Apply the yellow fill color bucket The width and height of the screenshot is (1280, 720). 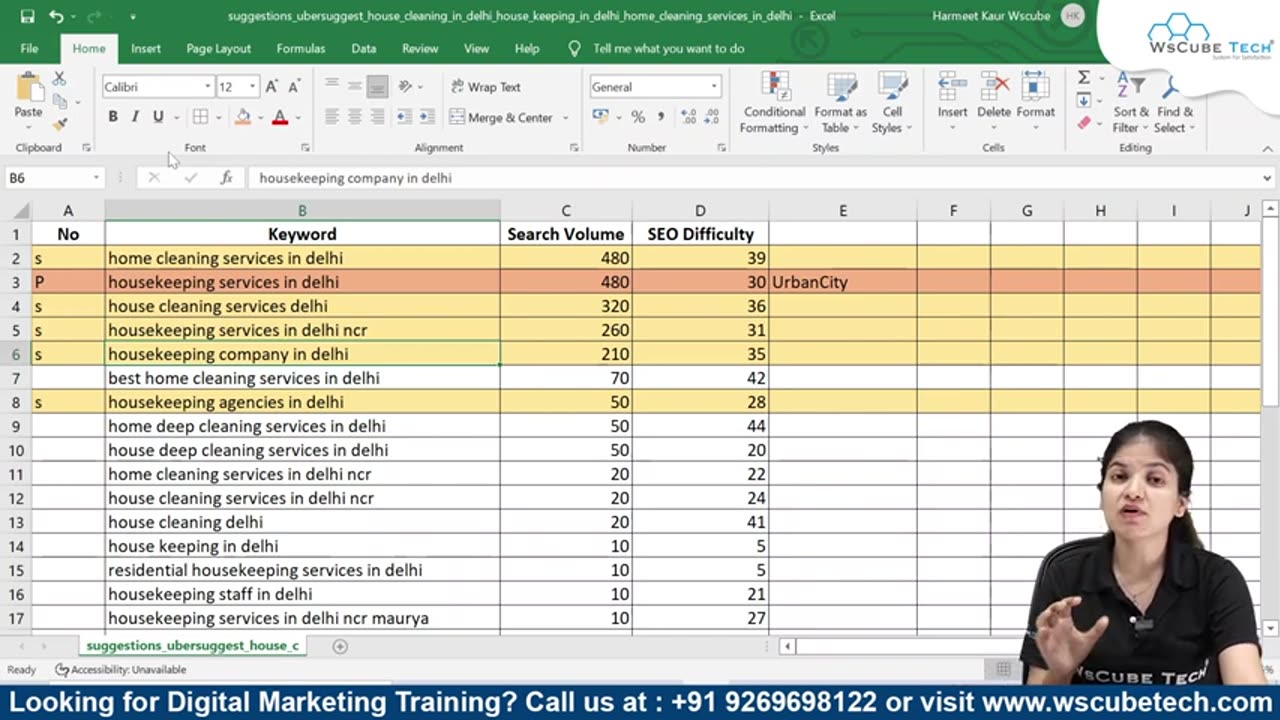(242, 117)
